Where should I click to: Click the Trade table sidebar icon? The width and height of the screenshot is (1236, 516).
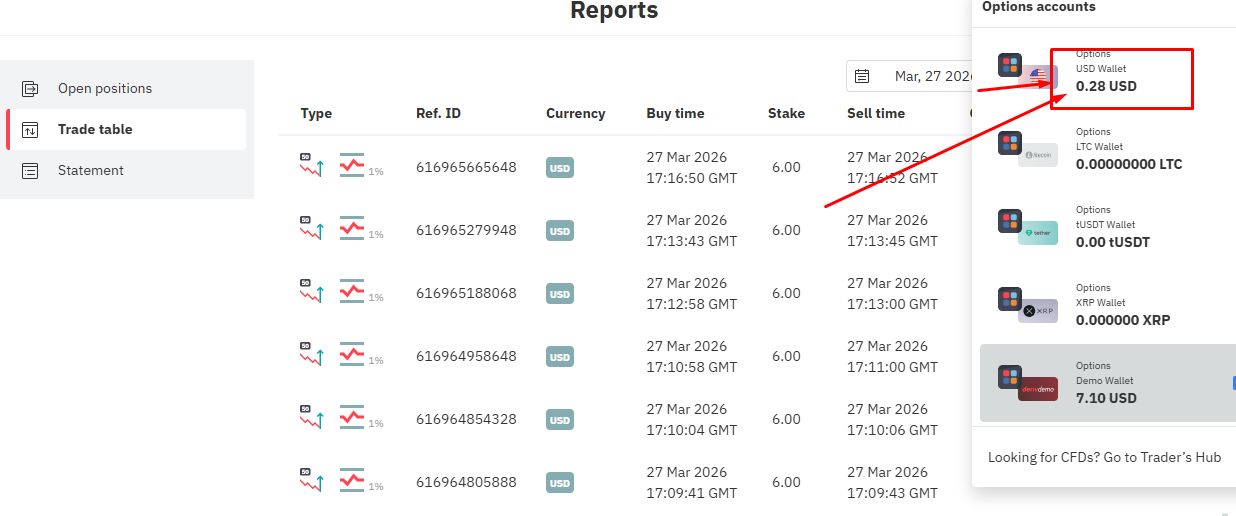tap(30, 130)
